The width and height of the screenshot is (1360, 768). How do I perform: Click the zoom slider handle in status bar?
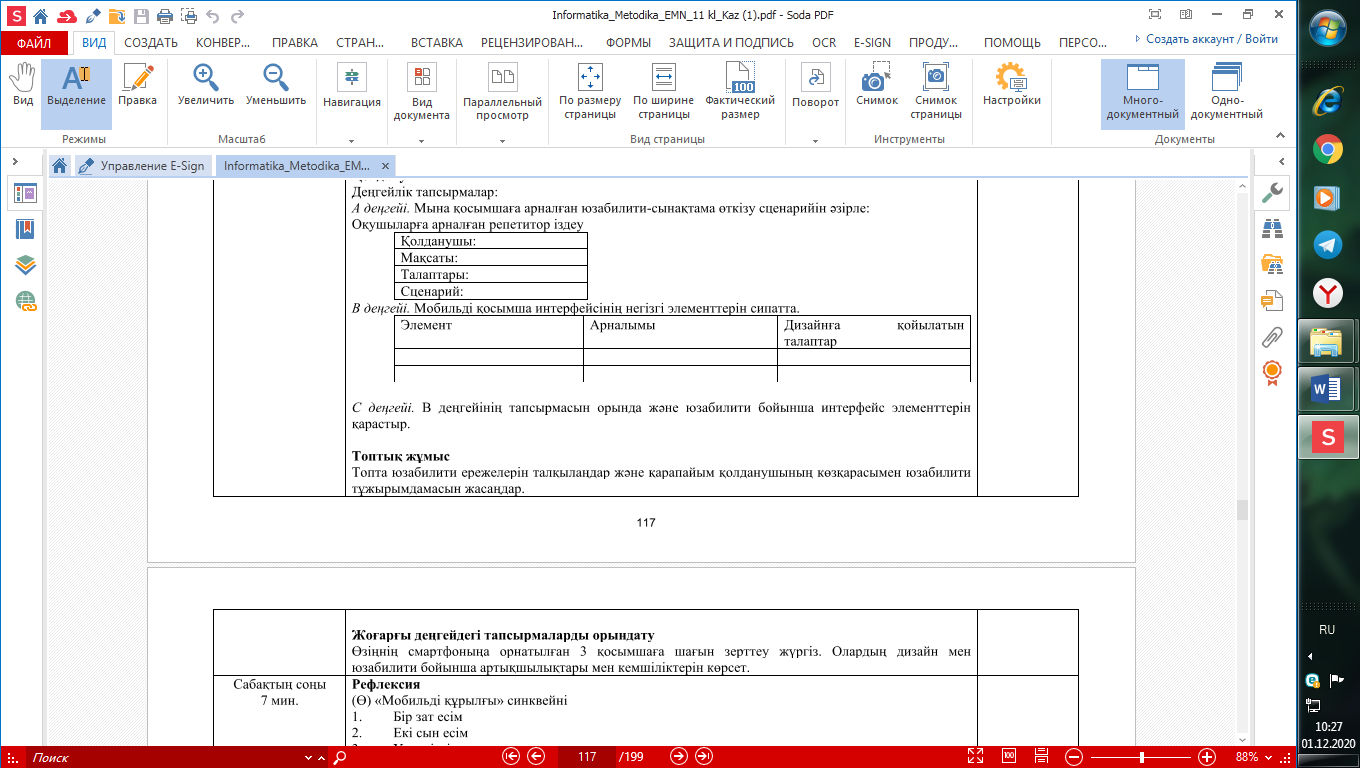pos(1144,757)
